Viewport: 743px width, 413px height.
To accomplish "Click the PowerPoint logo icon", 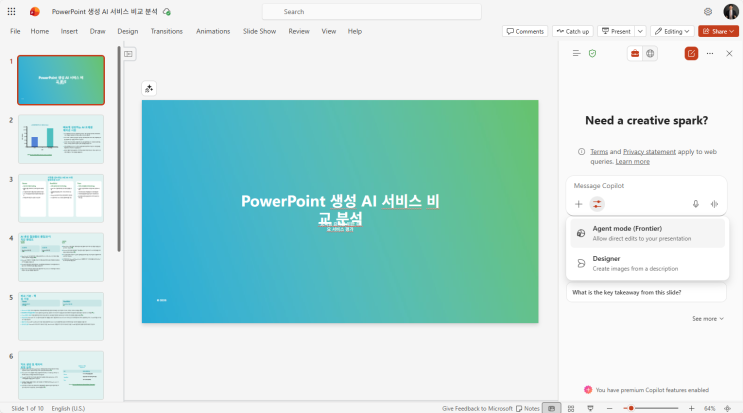I will (x=35, y=11).
